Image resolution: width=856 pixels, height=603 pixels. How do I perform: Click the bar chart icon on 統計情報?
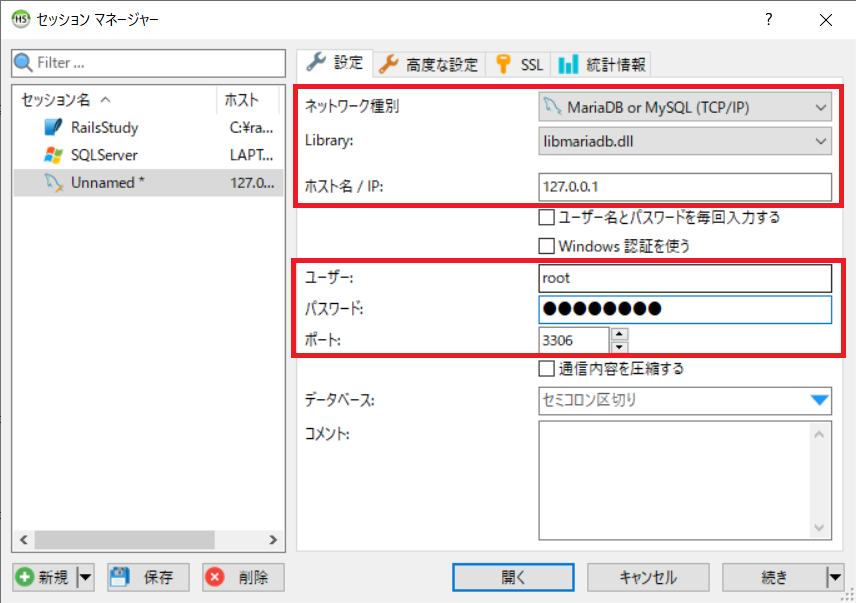[568, 64]
